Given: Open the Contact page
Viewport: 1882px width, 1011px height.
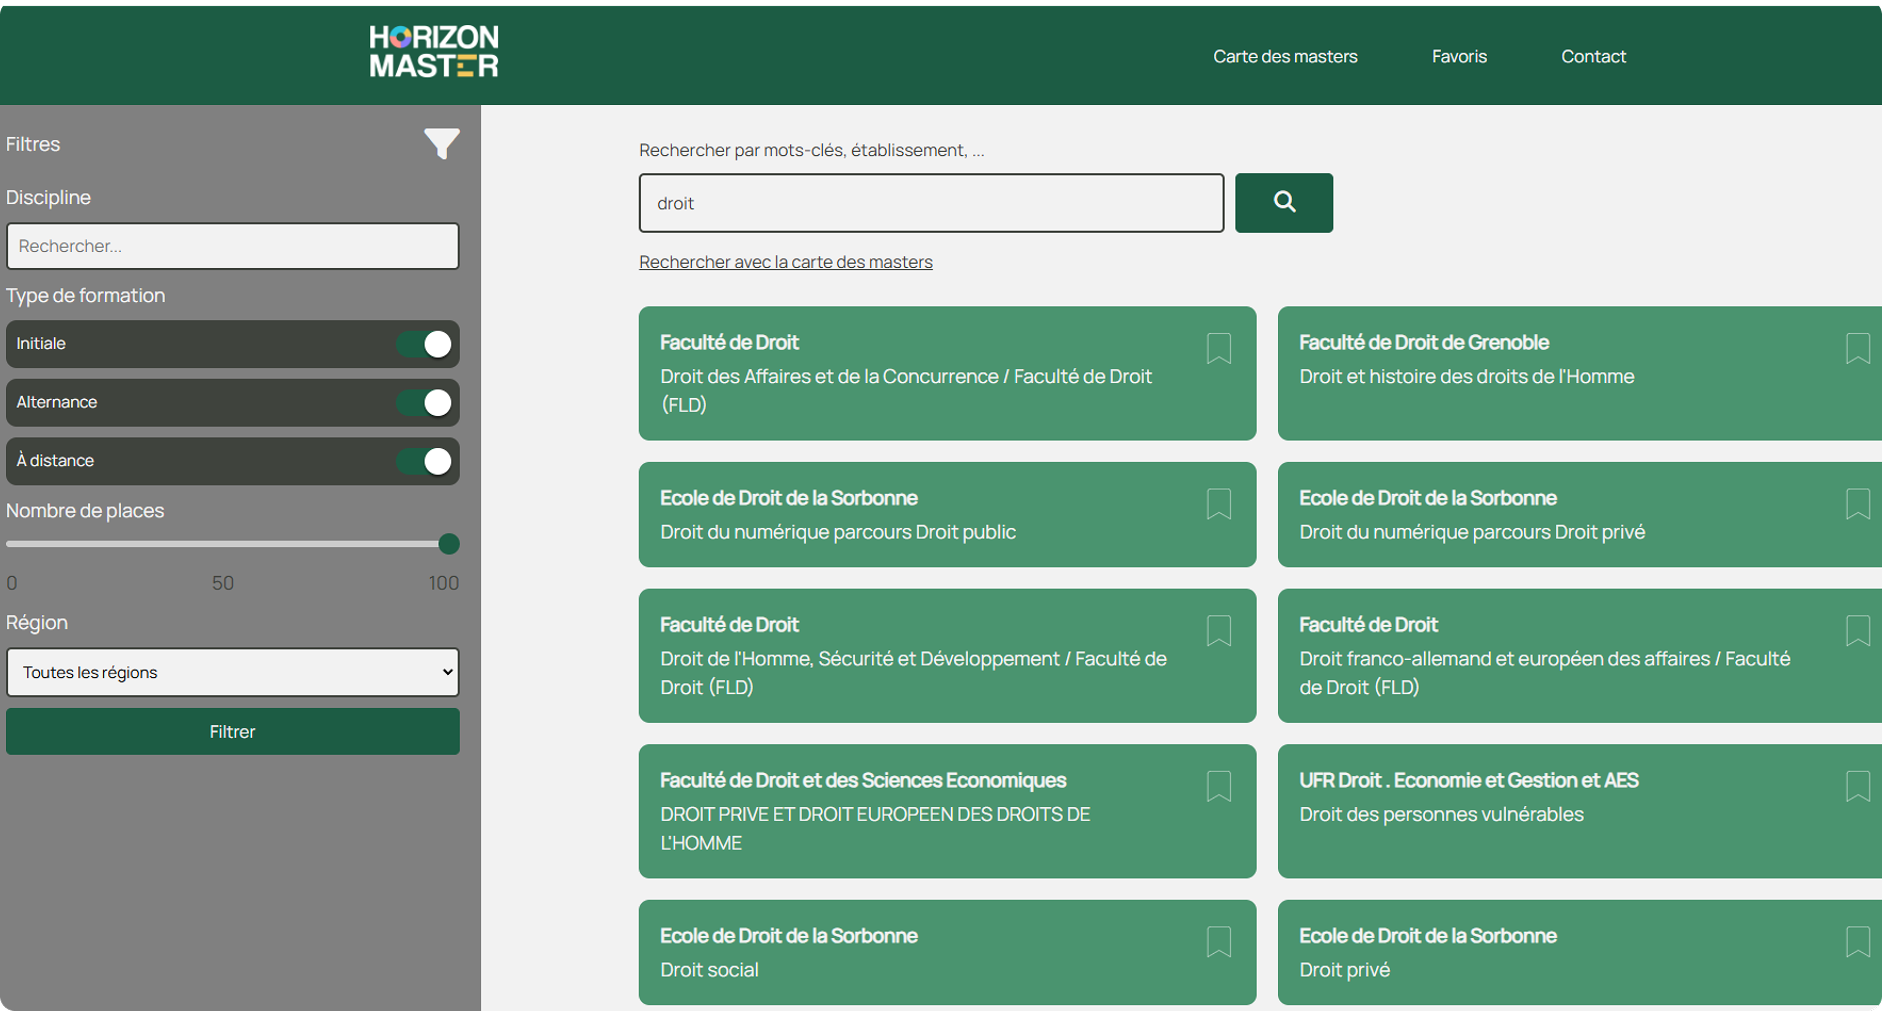Looking at the screenshot, I should [1592, 57].
